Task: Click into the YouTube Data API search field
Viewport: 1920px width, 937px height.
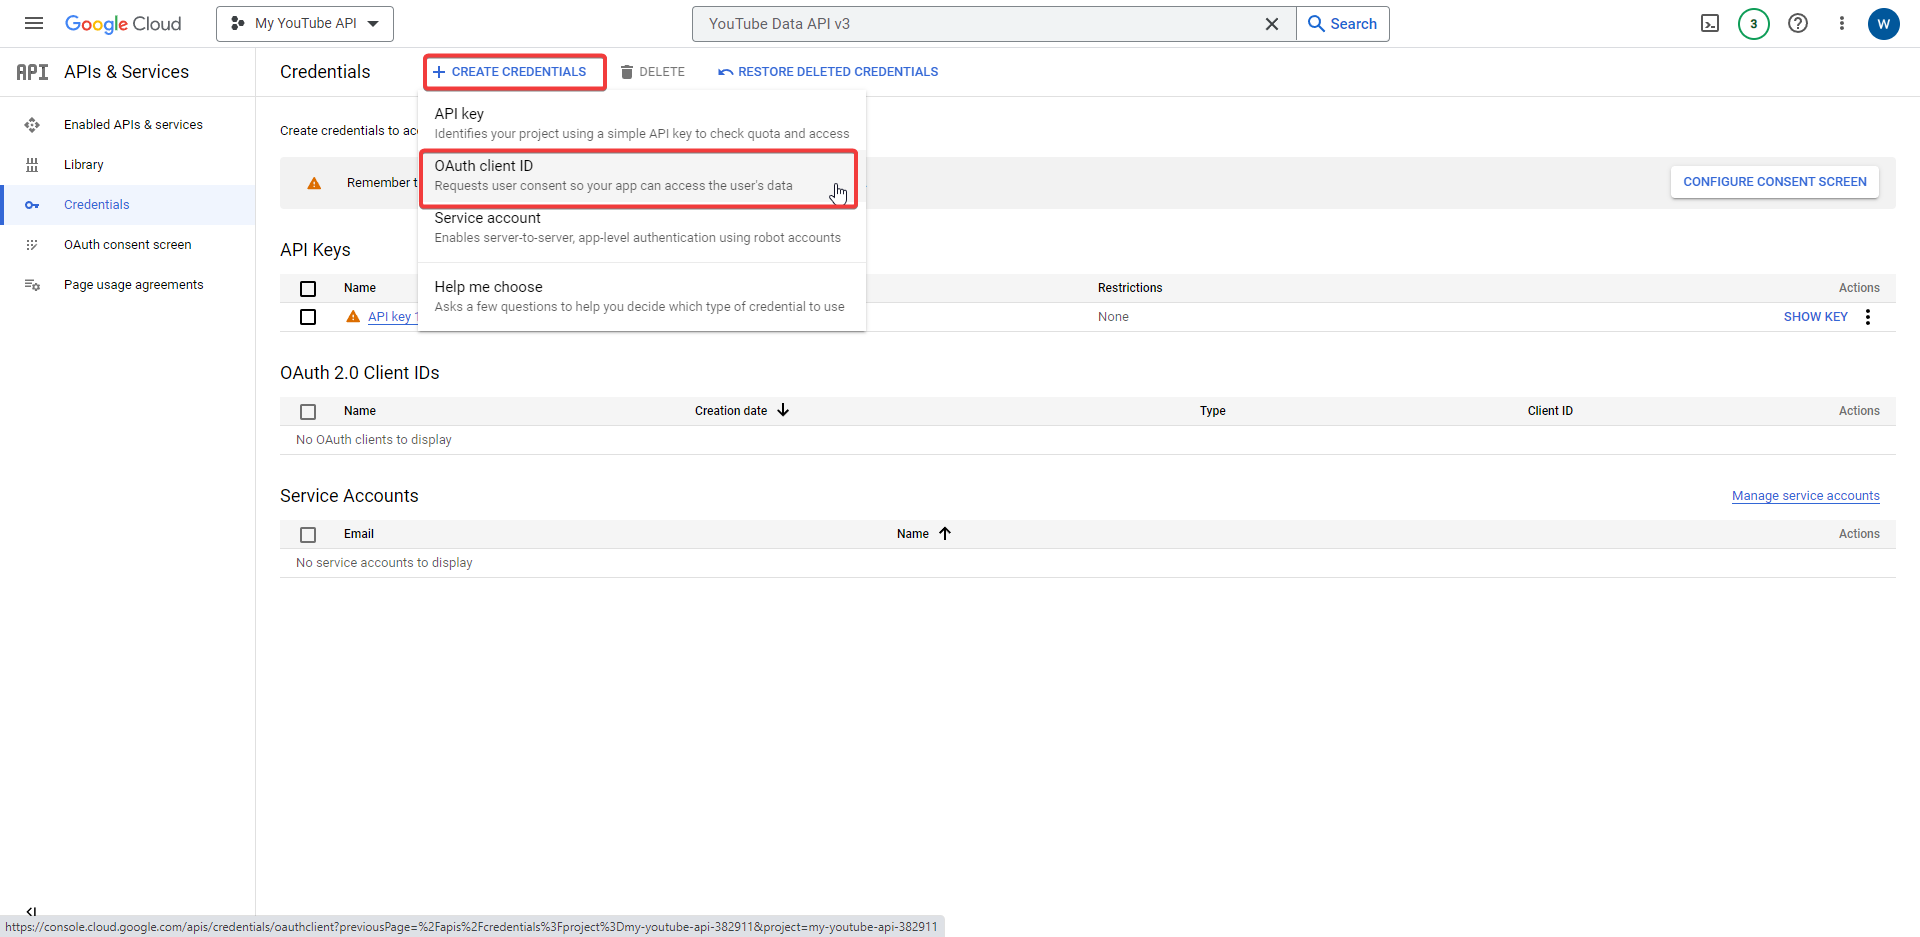Action: (x=975, y=24)
